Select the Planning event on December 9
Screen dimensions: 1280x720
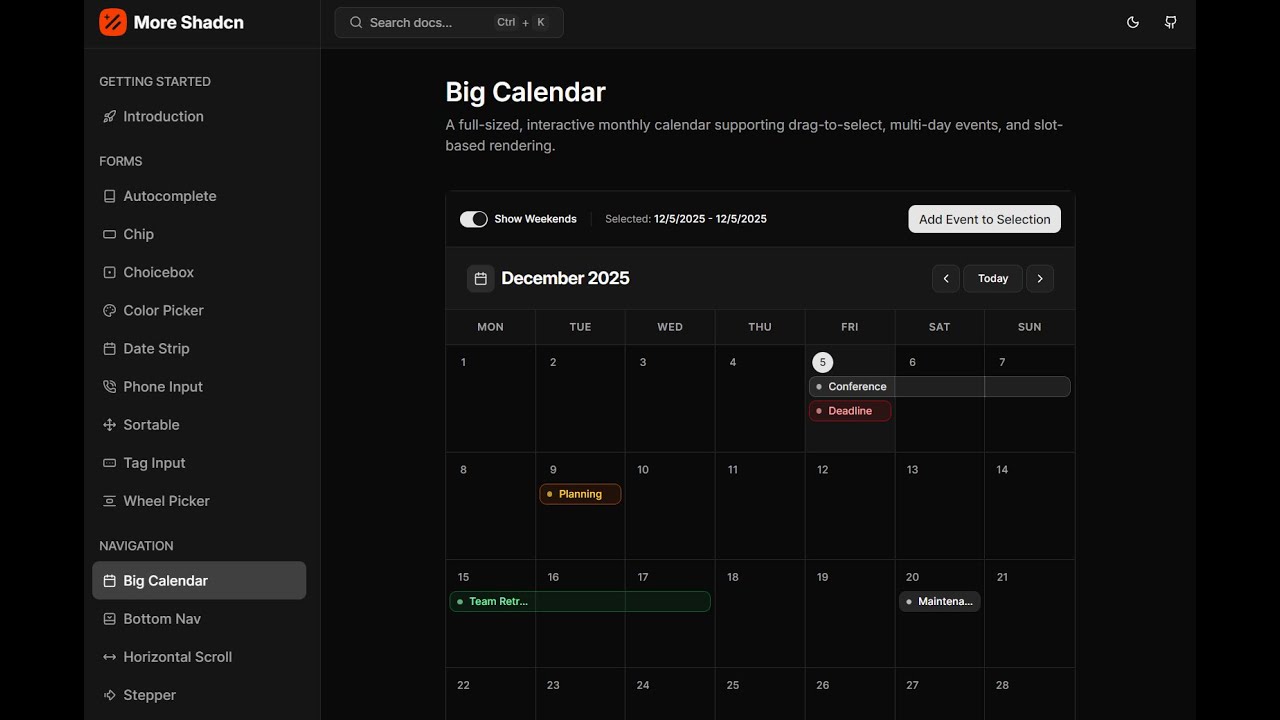tap(580, 494)
